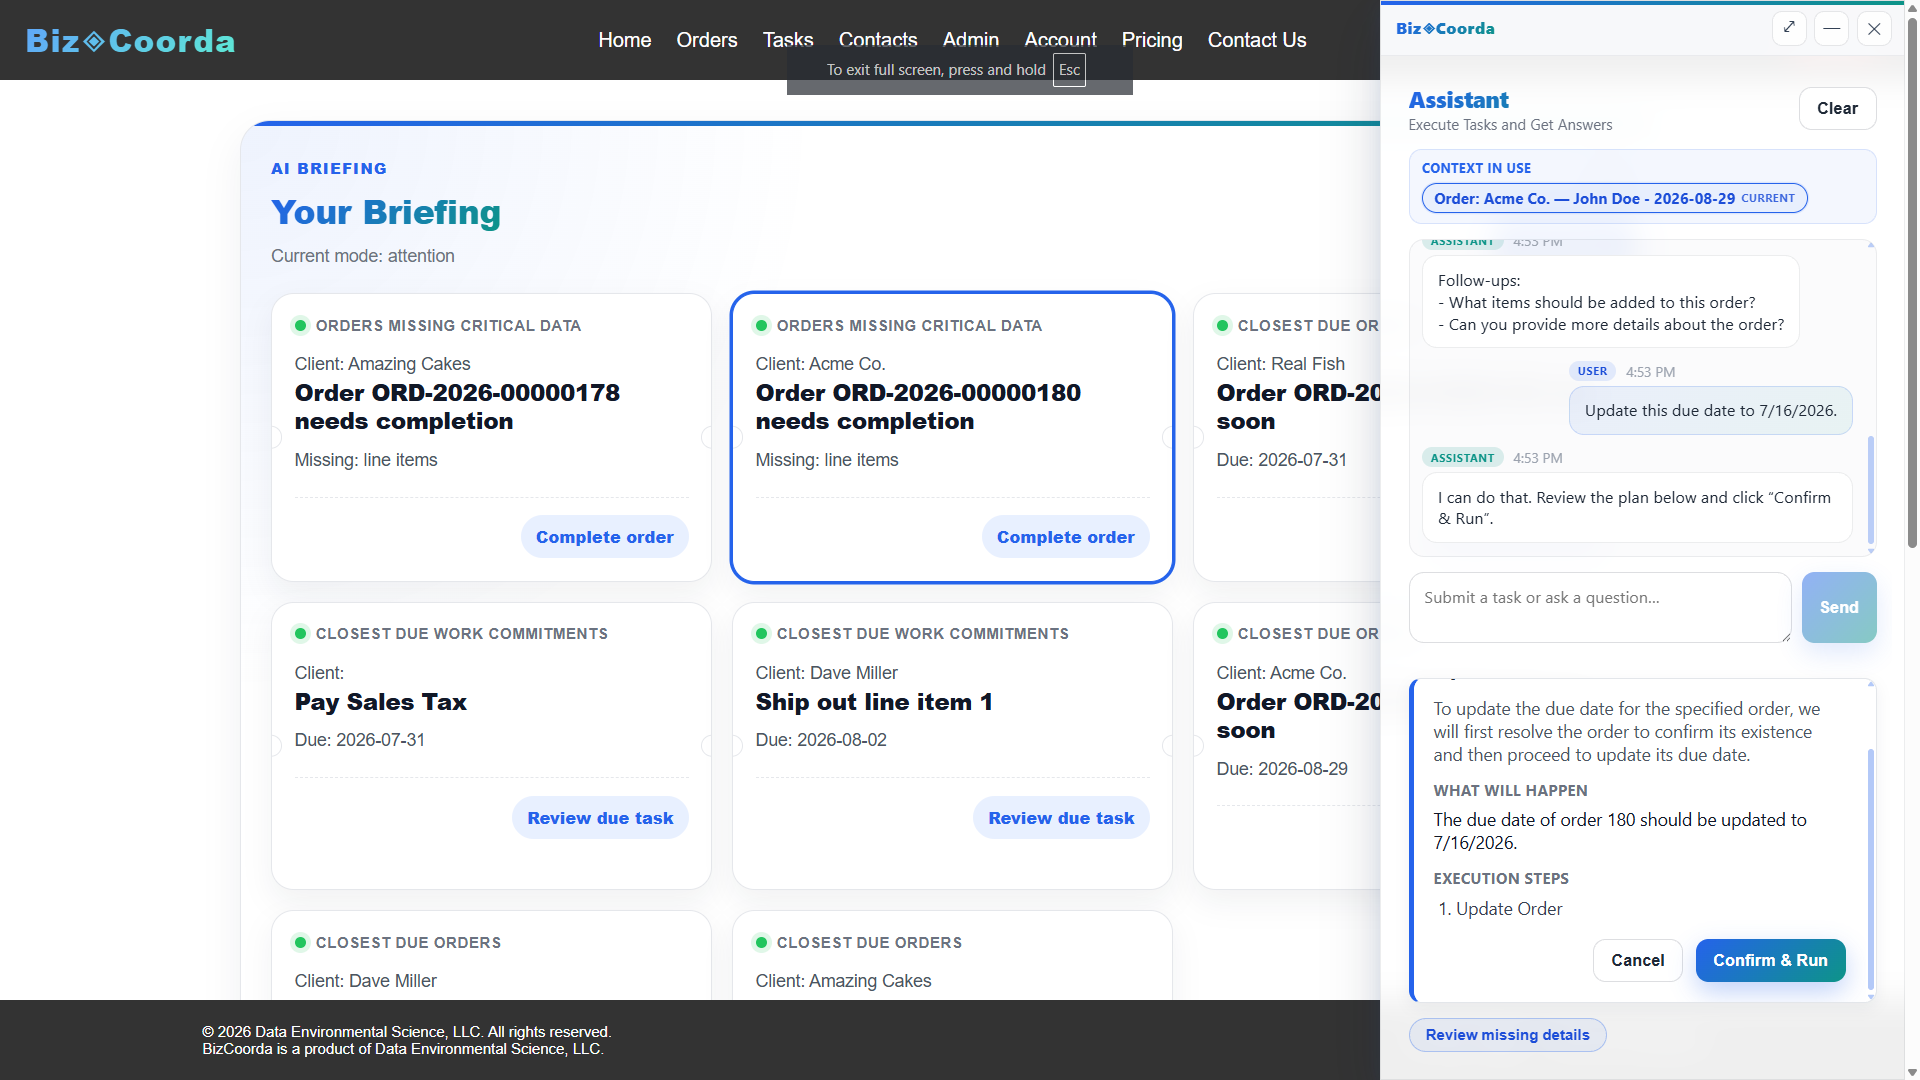Close the BizCoorda assistant panel

[x=1874, y=28]
